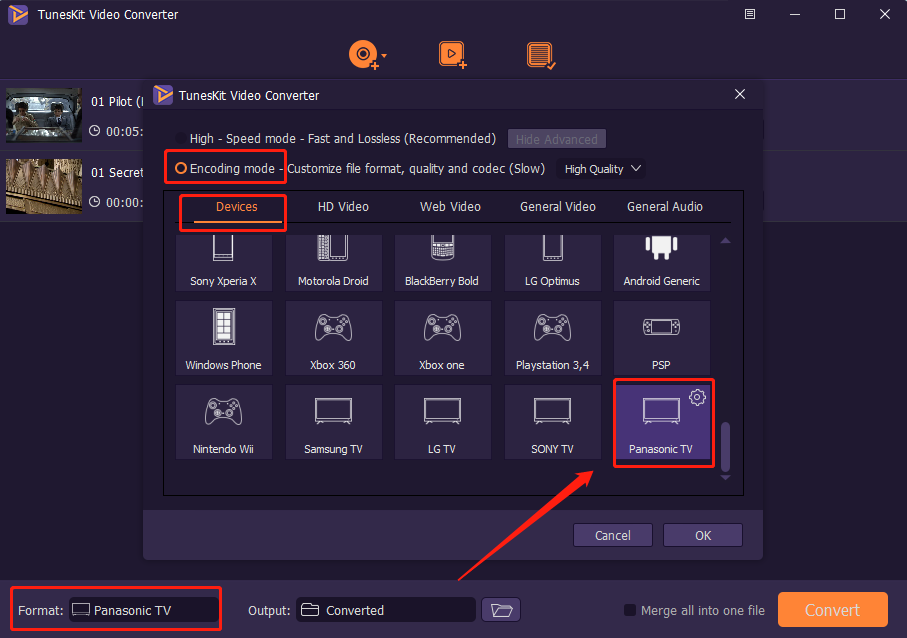Open Panasonic TV settings gear
The height and width of the screenshot is (638, 907).
coord(697,397)
